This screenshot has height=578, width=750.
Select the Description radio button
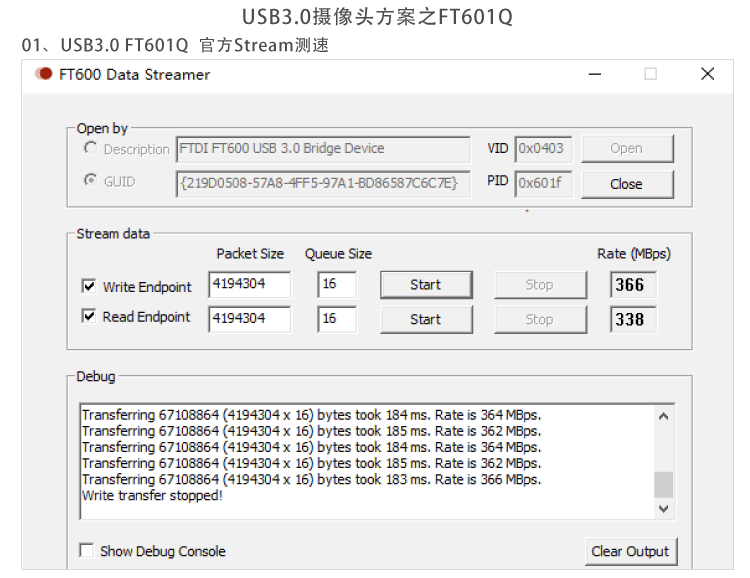[90, 148]
